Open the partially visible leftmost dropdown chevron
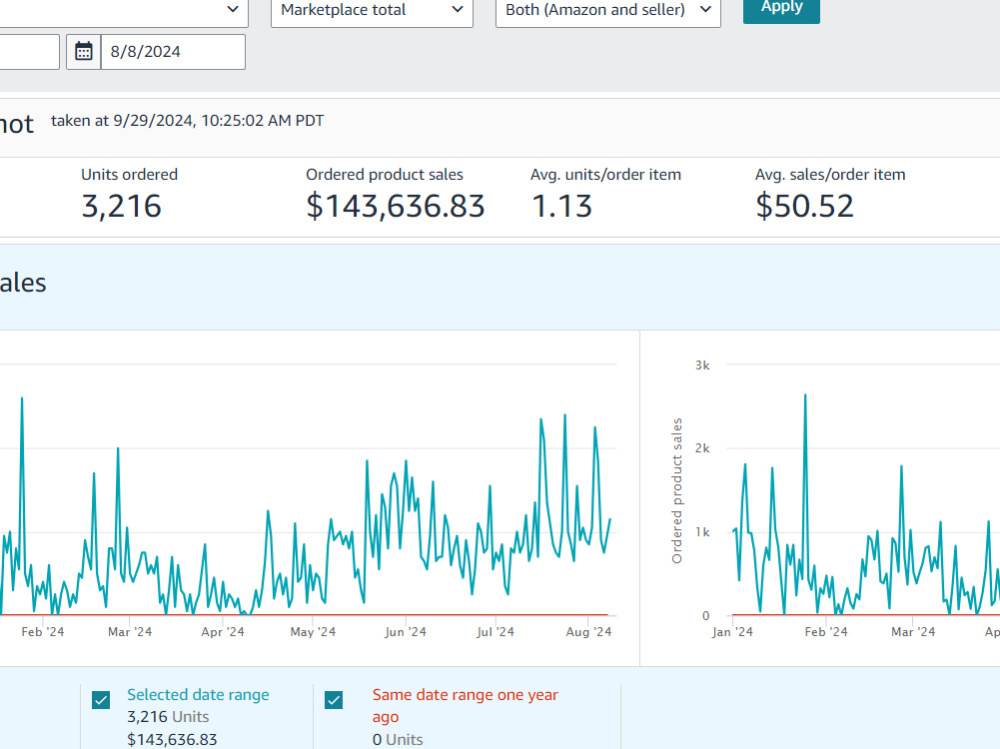 coord(233,10)
